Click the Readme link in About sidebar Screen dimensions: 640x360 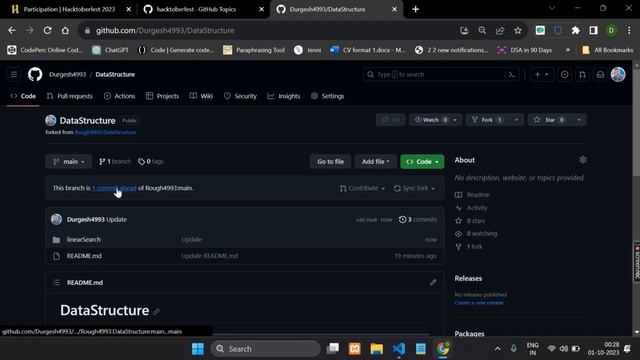478,195
